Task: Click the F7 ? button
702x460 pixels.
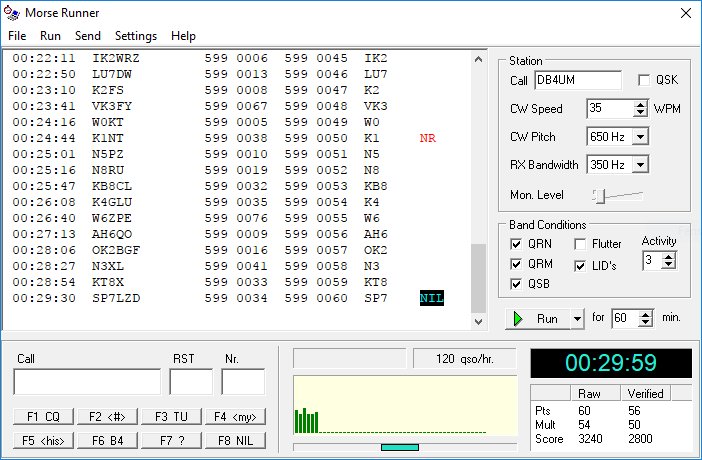Action: coord(171,440)
